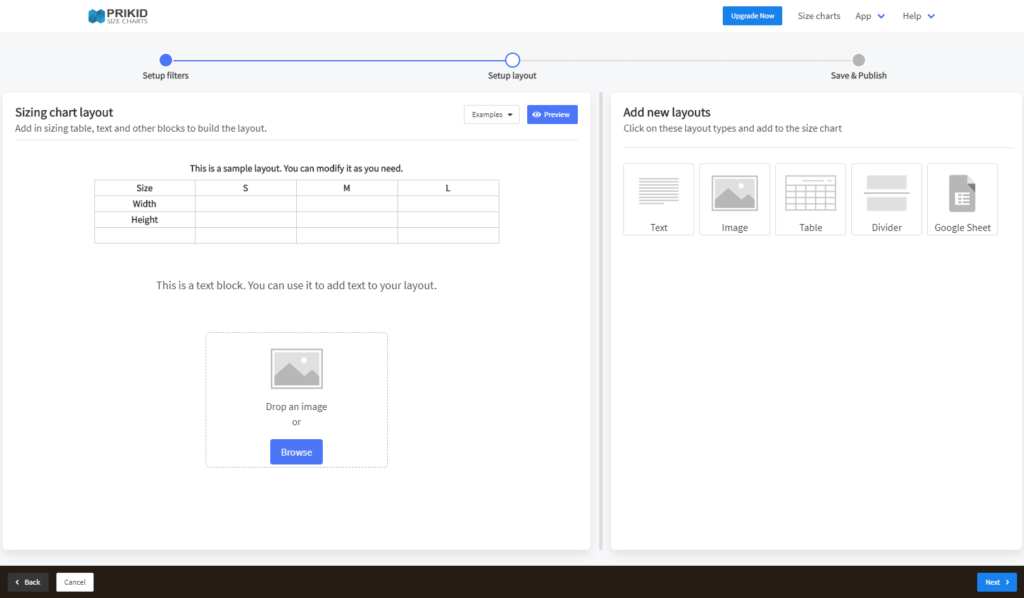Click Upgrade Now in the header
The width and height of the screenshot is (1024, 598).
pos(752,15)
